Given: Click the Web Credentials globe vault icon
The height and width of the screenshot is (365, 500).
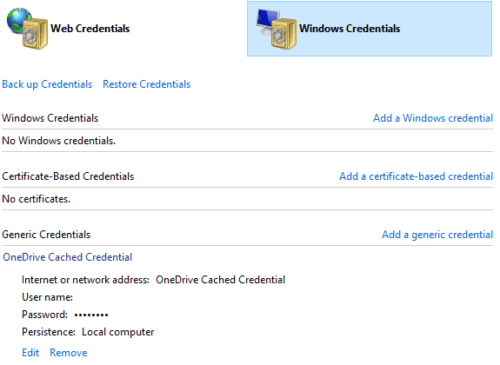Looking at the screenshot, I should click(x=27, y=29).
